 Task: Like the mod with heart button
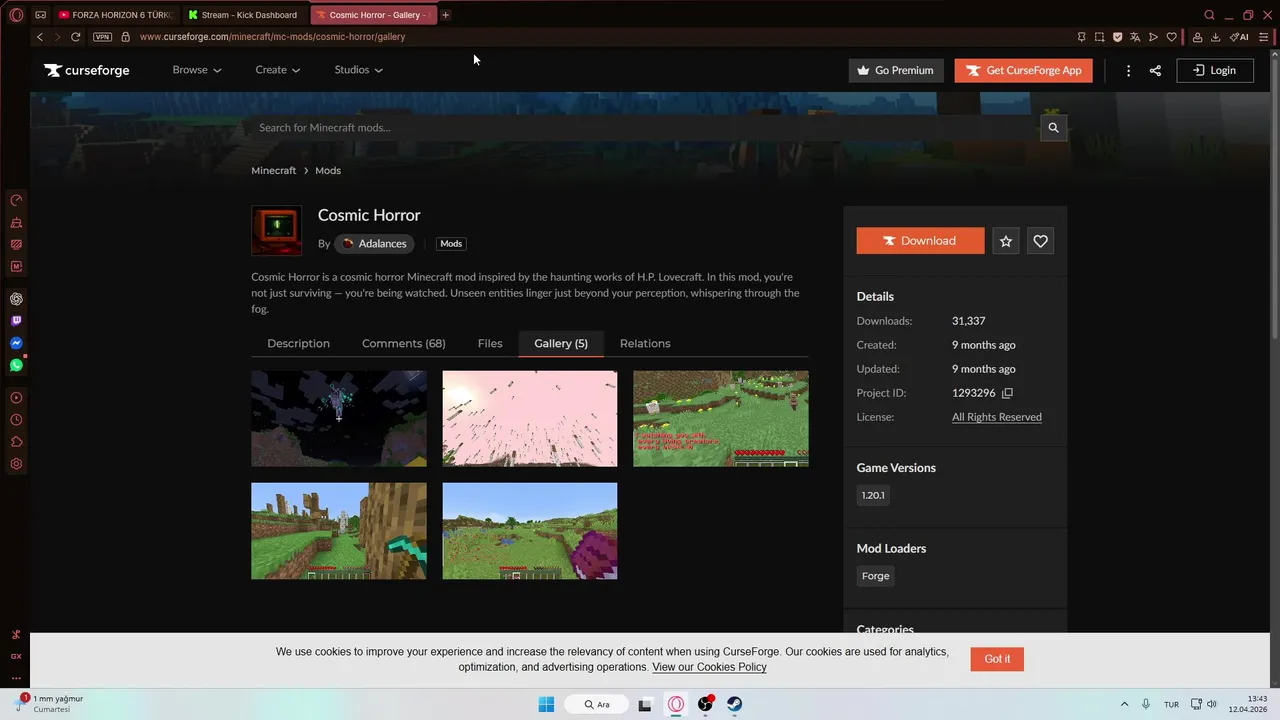[x=1040, y=241]
